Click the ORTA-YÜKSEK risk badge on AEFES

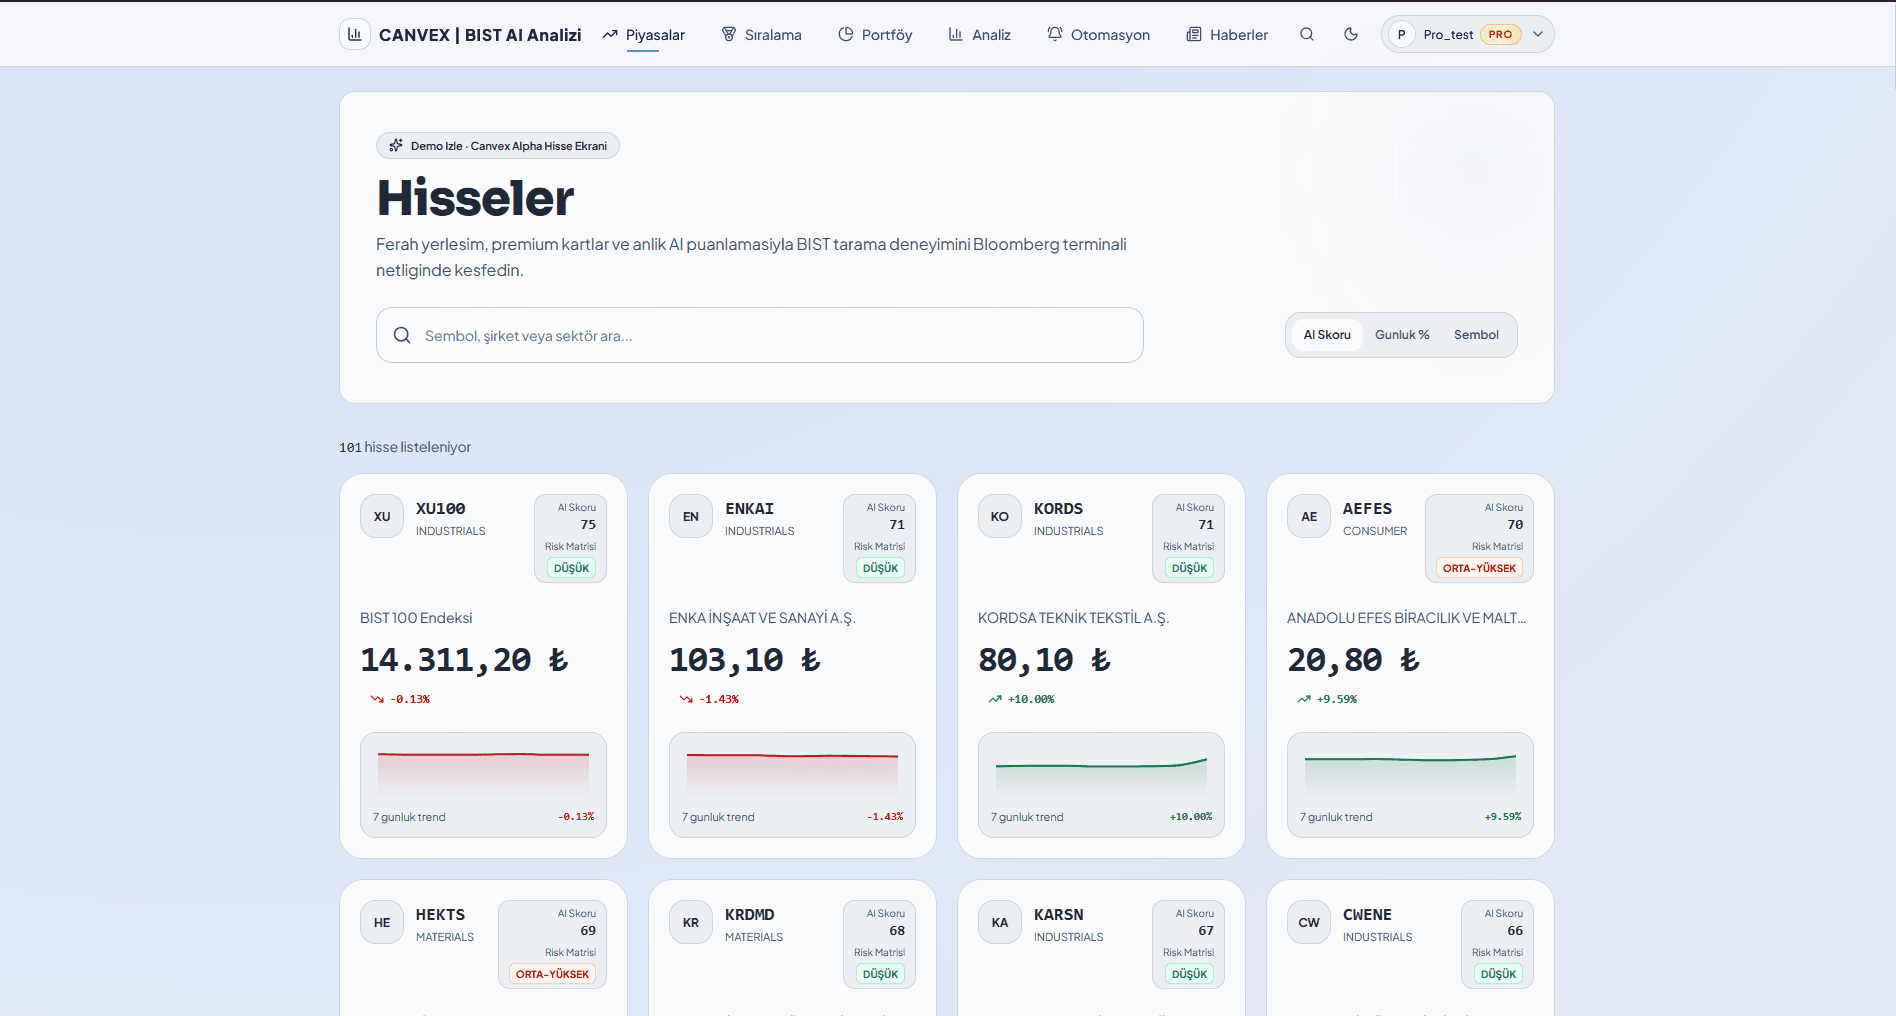1479,568
